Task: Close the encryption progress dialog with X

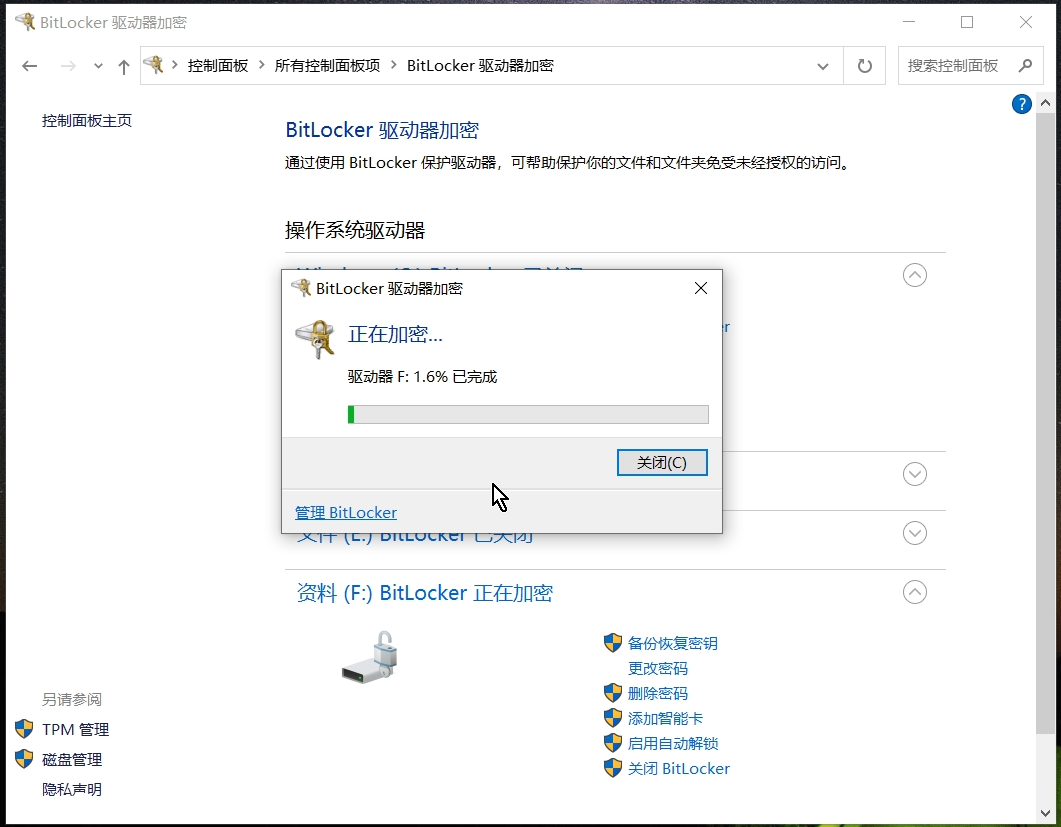Action: point(700,288)
